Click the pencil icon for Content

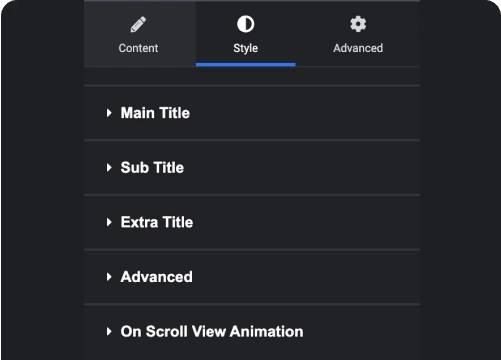coord(138,24)
